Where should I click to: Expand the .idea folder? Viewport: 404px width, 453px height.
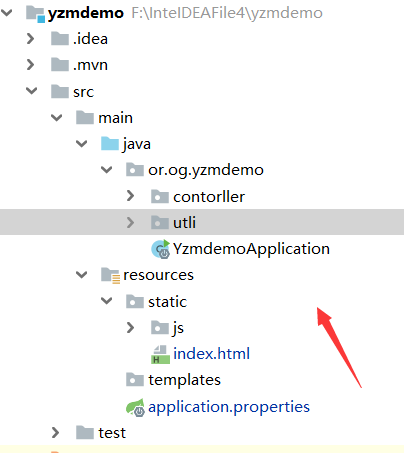pyautogui.click(x=30, y=39)
